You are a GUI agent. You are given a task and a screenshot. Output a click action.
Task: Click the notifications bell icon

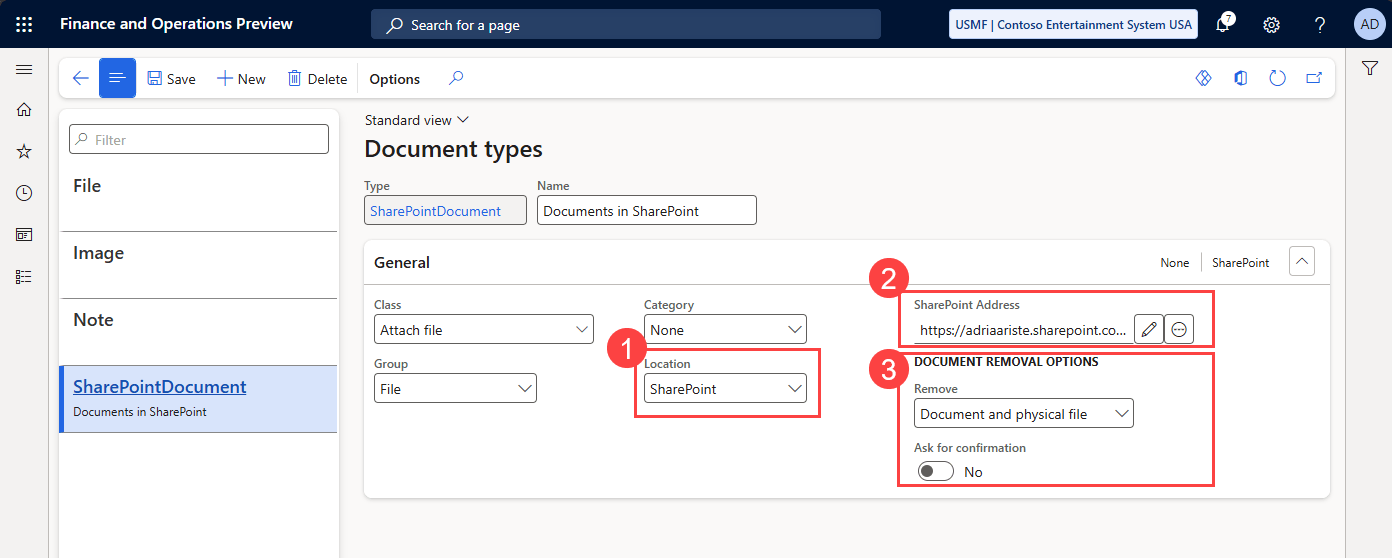pyautogui.click(x=1223, y=25)
